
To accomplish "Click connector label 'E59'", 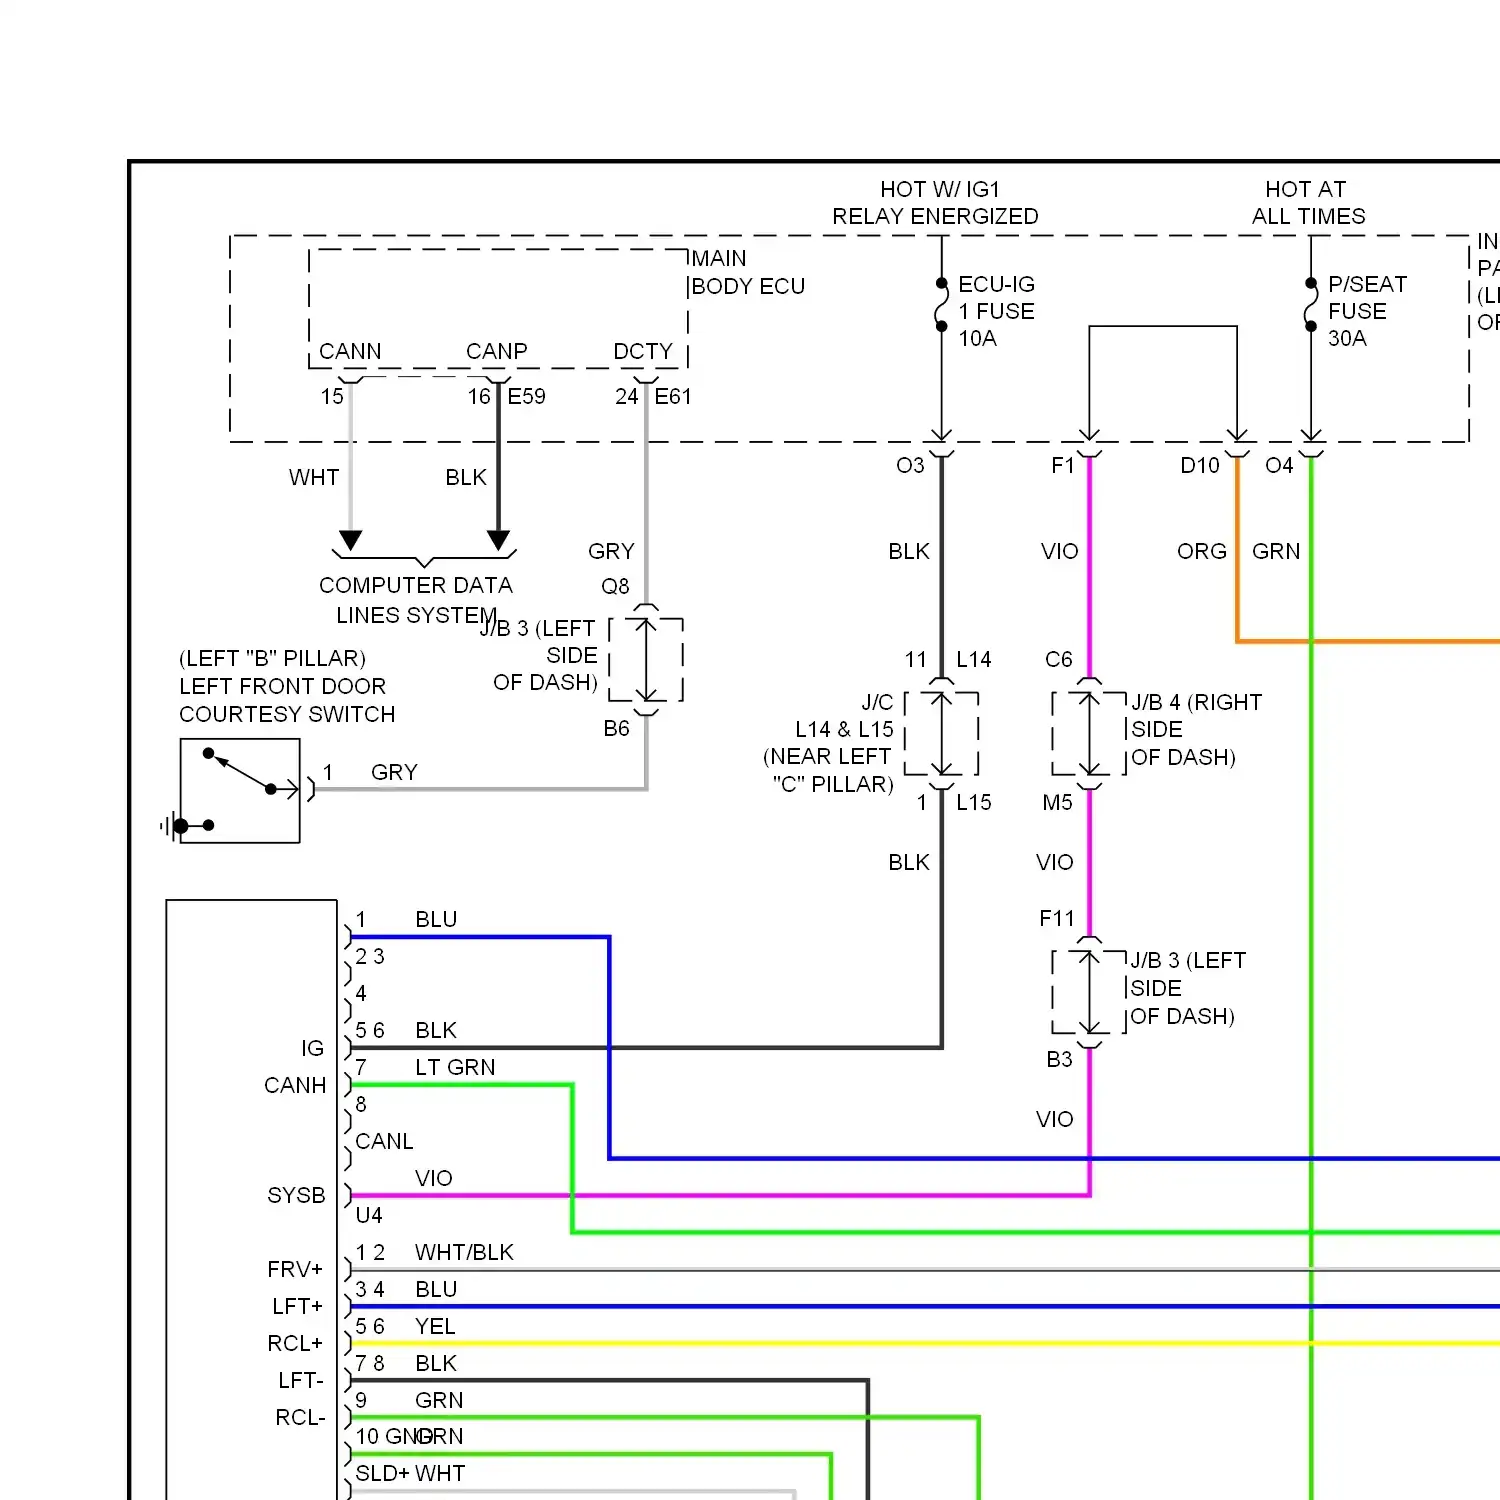I will coord(527,396).
